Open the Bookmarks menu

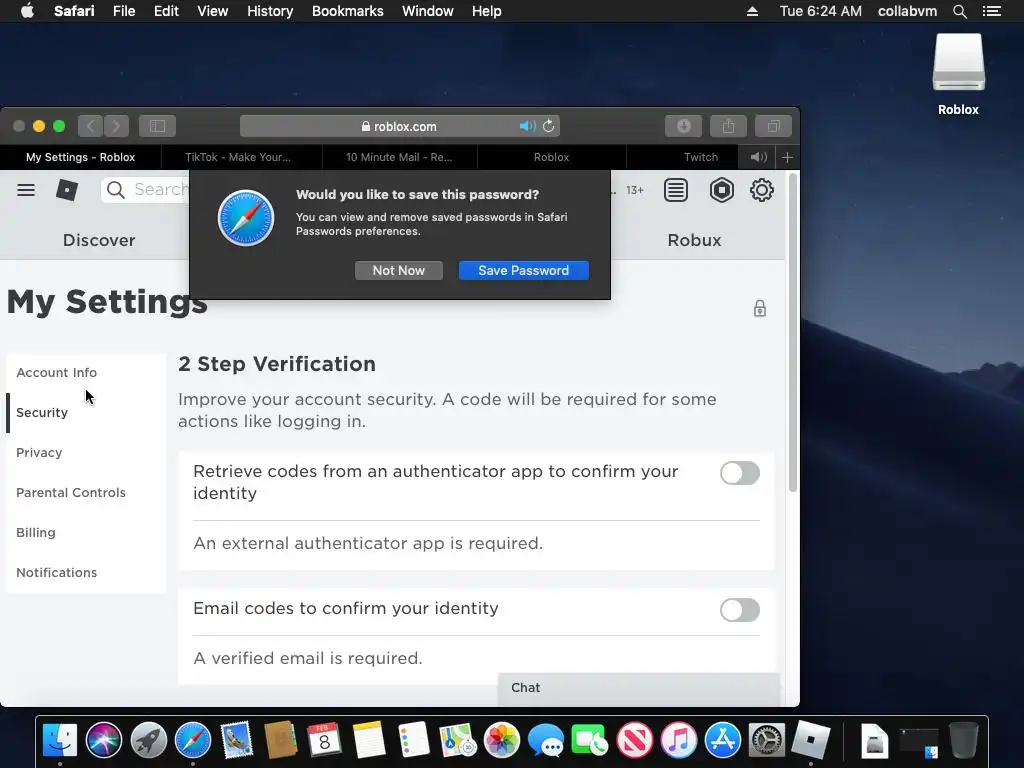347,11
